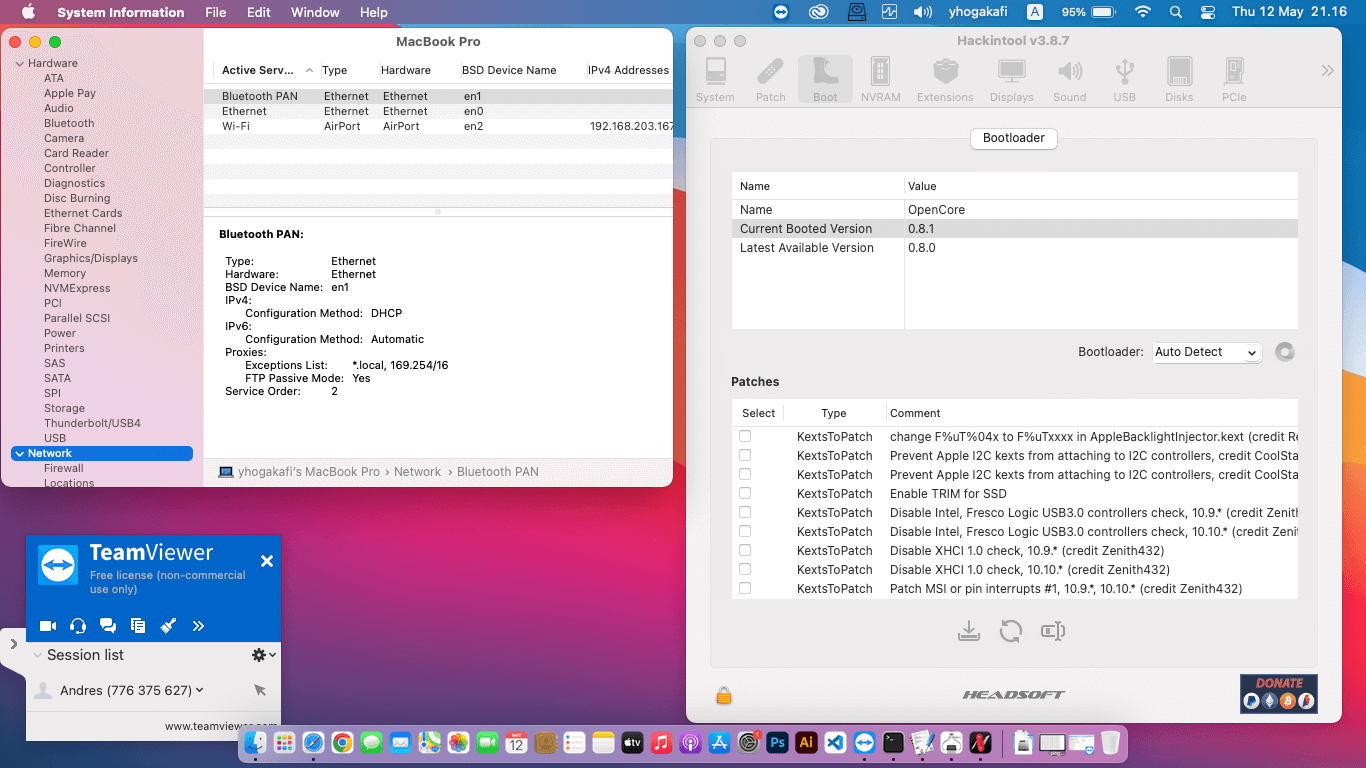
Task: Open the NVRAM tab in Hackintool
Action: coord(880,80)
